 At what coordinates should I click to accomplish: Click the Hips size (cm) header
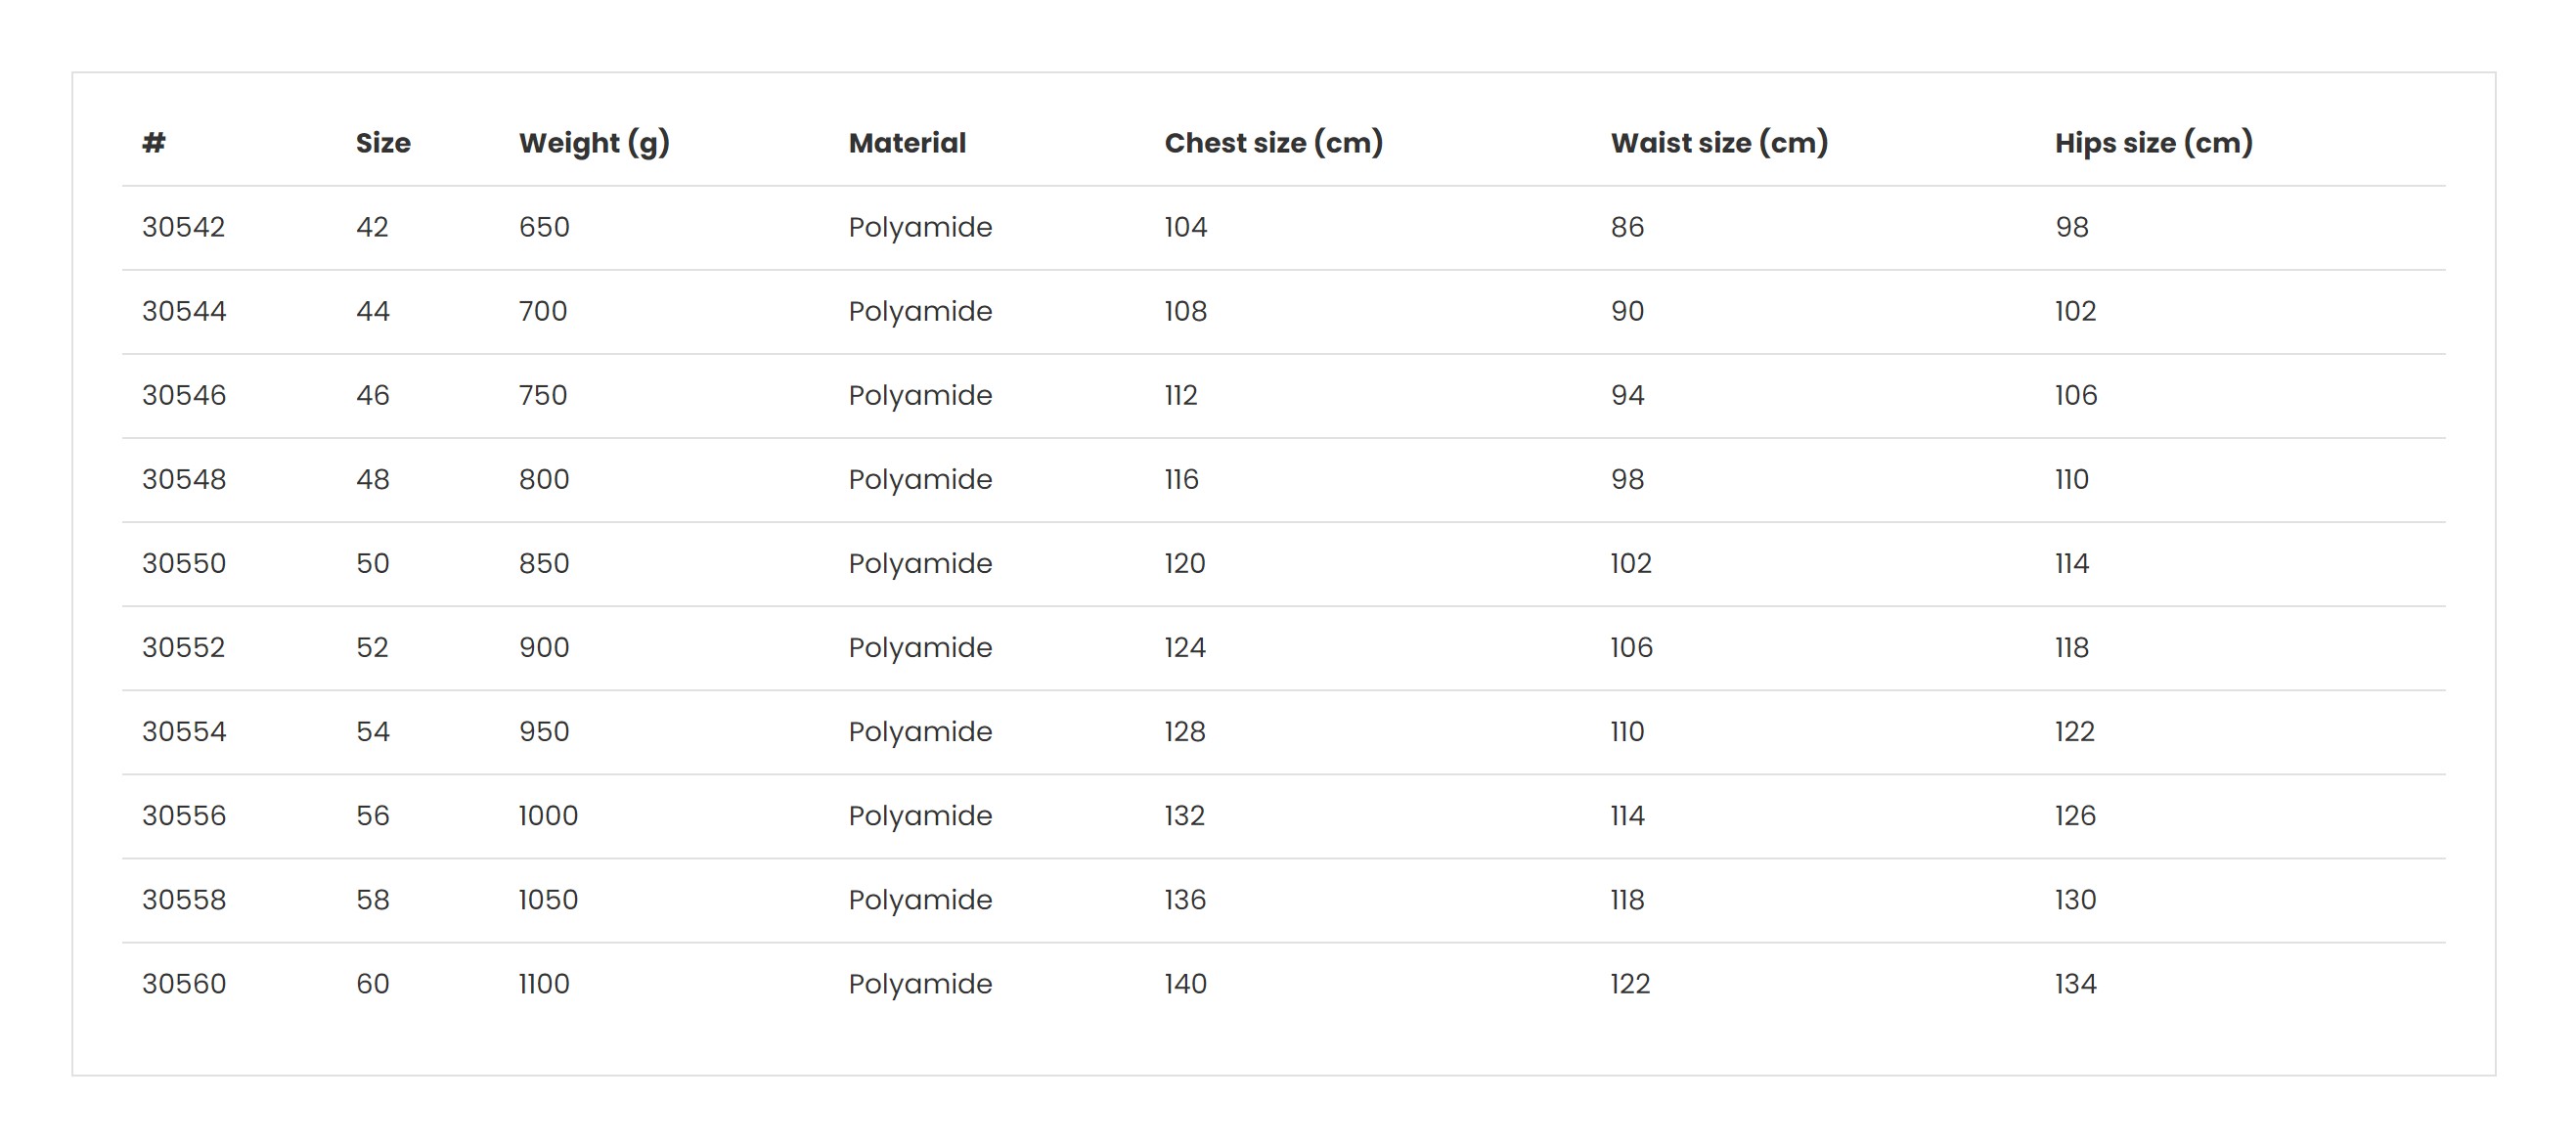[x=2153, y=144]
